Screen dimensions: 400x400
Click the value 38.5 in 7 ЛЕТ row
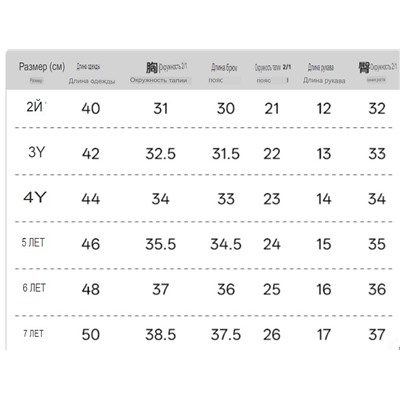point(161,335)
